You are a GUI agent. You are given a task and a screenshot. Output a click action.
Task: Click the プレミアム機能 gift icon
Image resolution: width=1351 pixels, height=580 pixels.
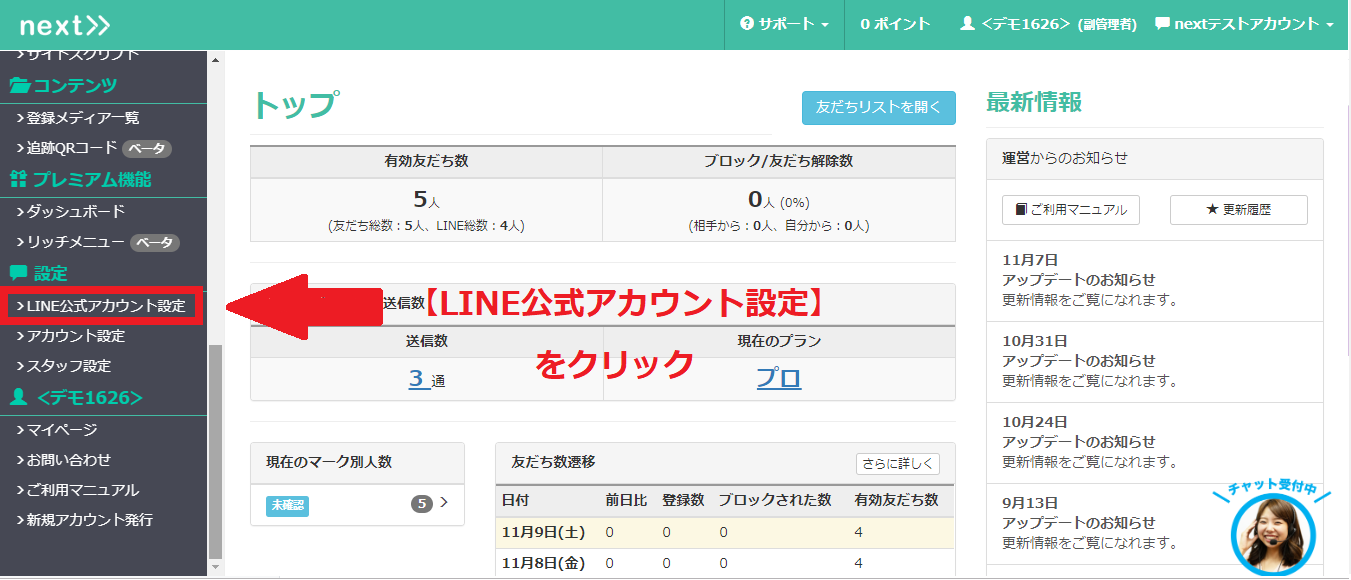(19, 180)
